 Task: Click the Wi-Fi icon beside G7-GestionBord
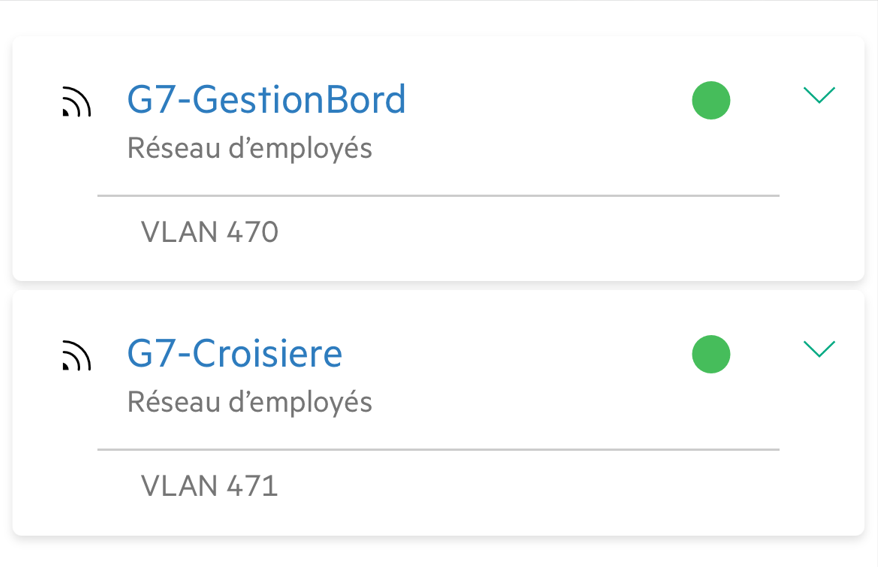[76, 102]
